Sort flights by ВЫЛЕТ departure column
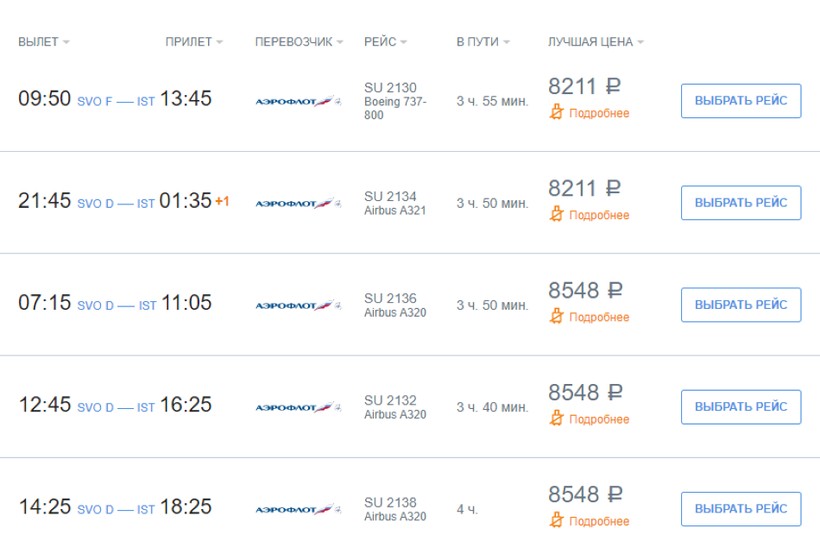 [x=44, y=42]
